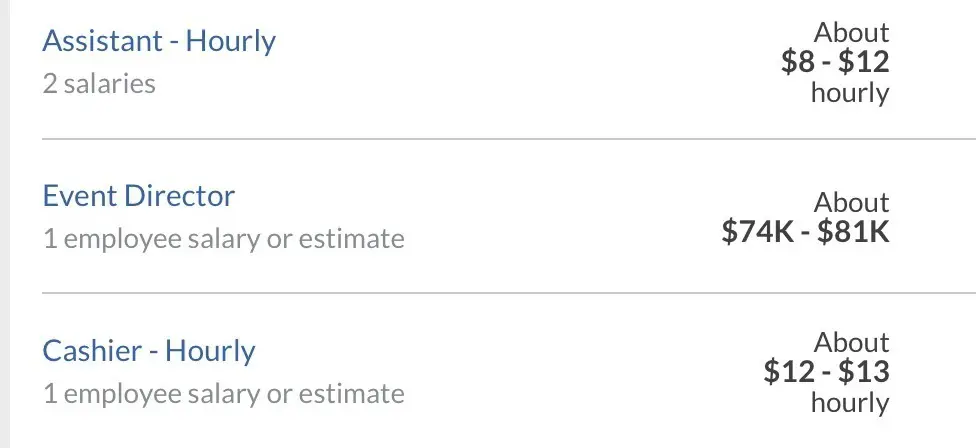
Task: Click the $12 - $13 salary range
Action: pos(827,371)
